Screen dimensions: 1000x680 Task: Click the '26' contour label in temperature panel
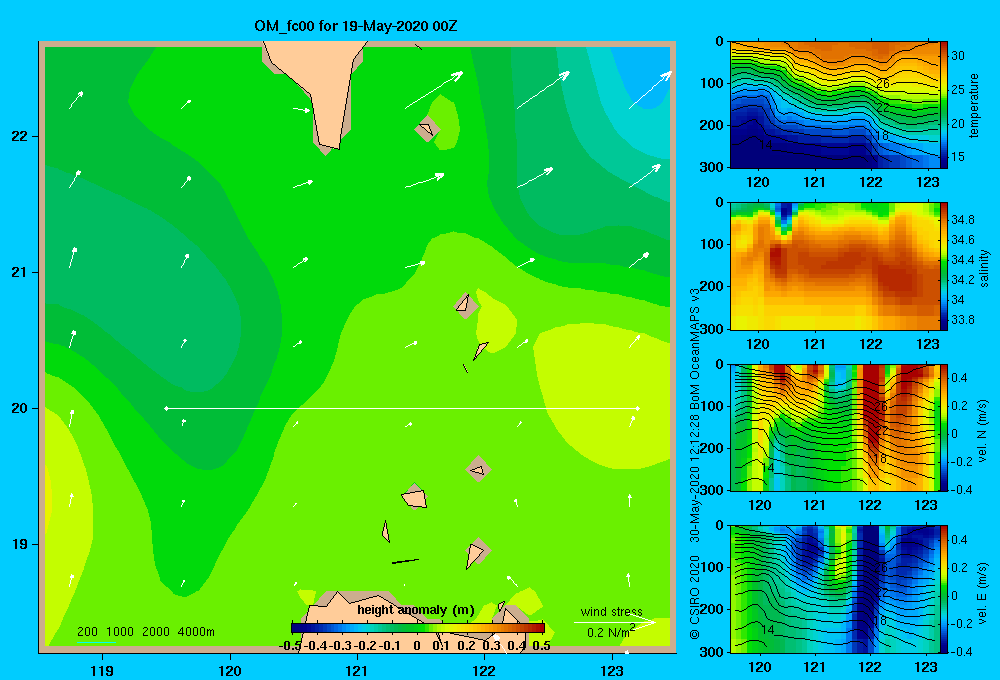pyautogui.click(x=883, y=84)
